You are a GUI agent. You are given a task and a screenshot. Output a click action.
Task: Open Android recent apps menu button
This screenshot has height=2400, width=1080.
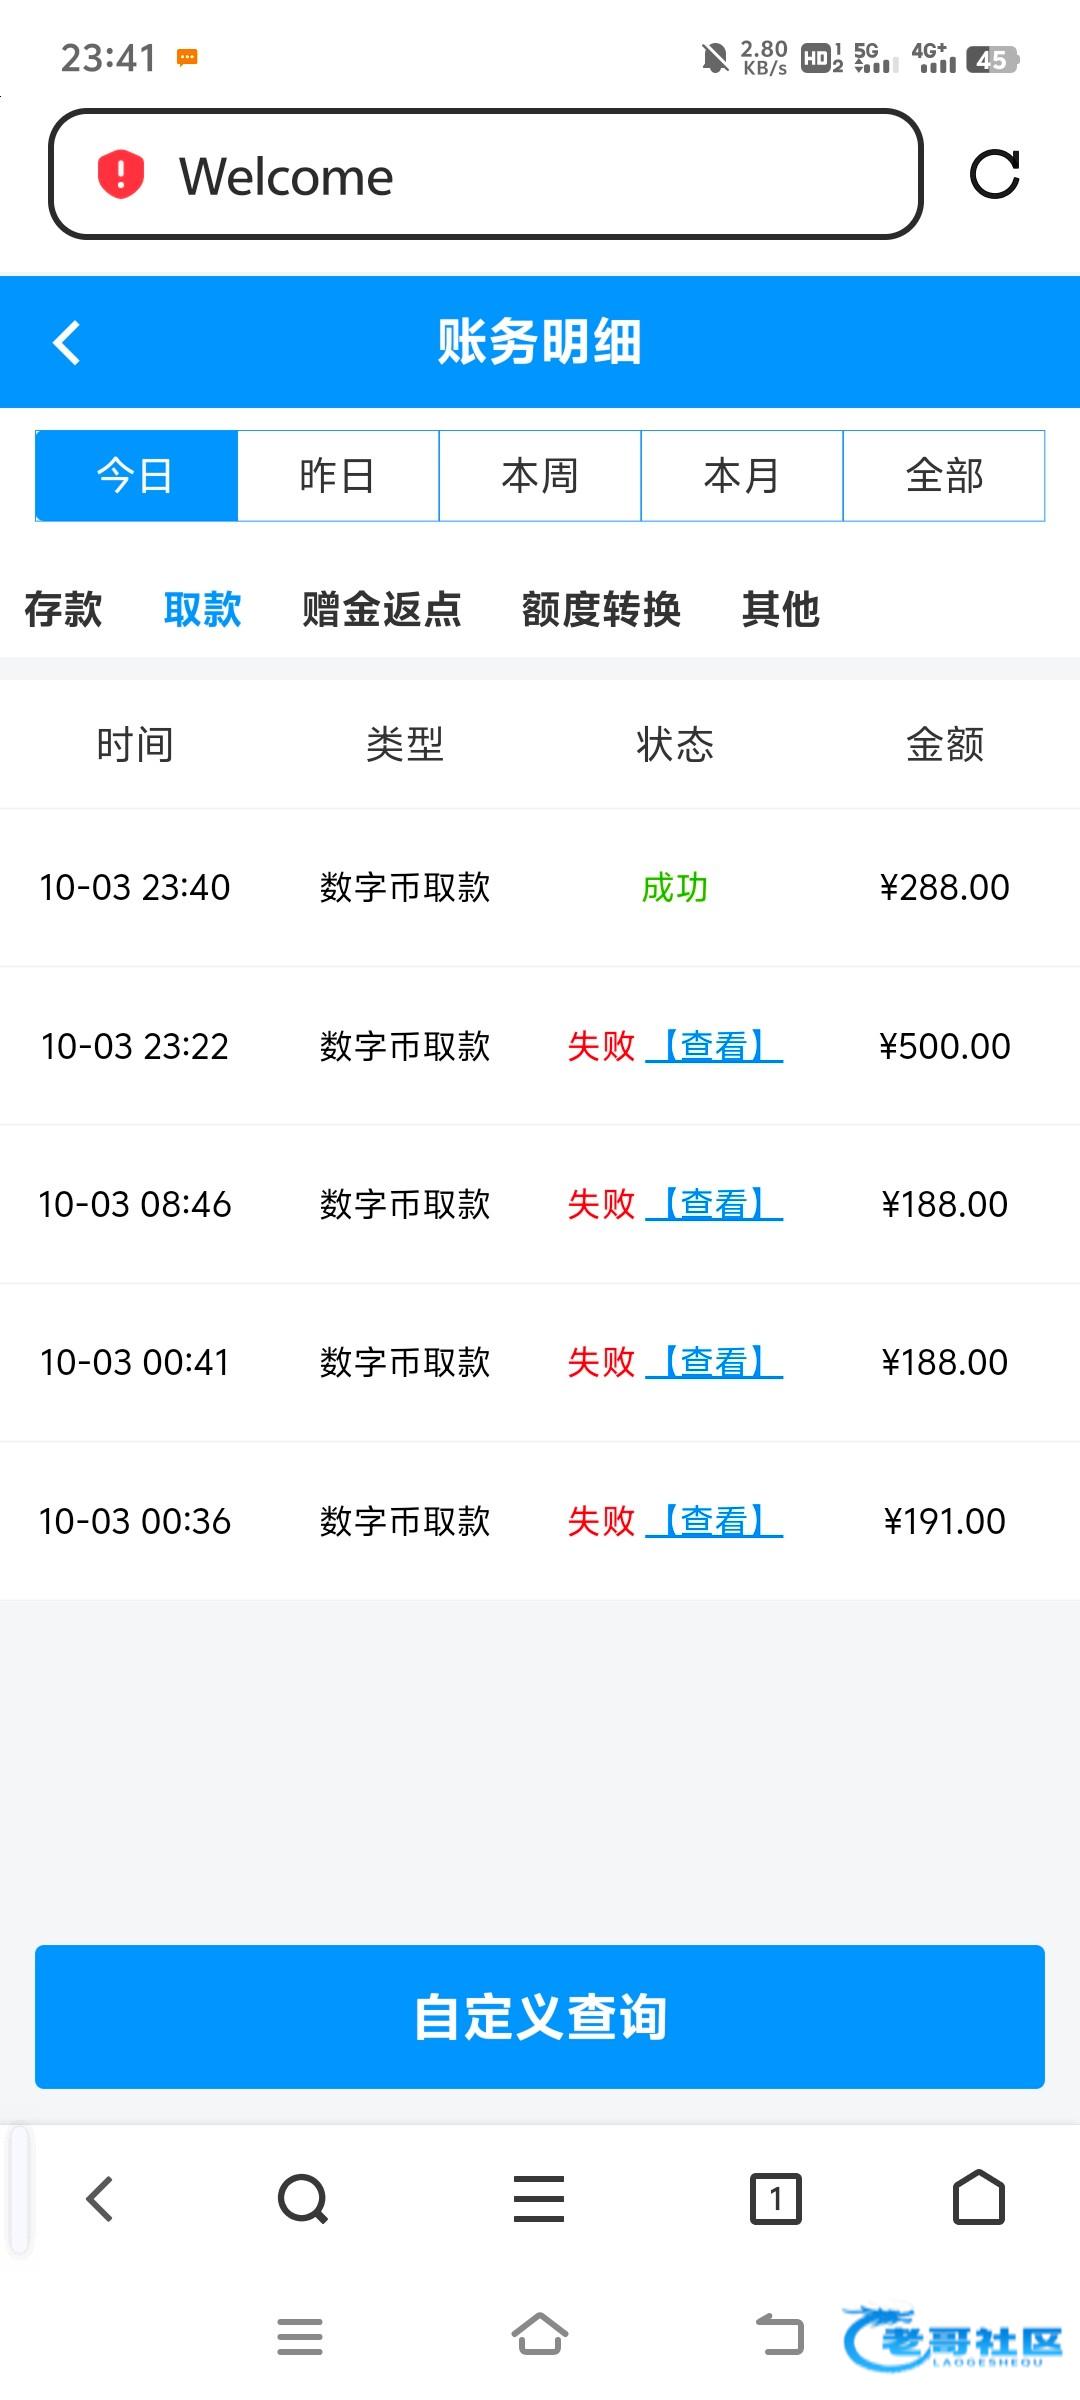(300, 2337)
